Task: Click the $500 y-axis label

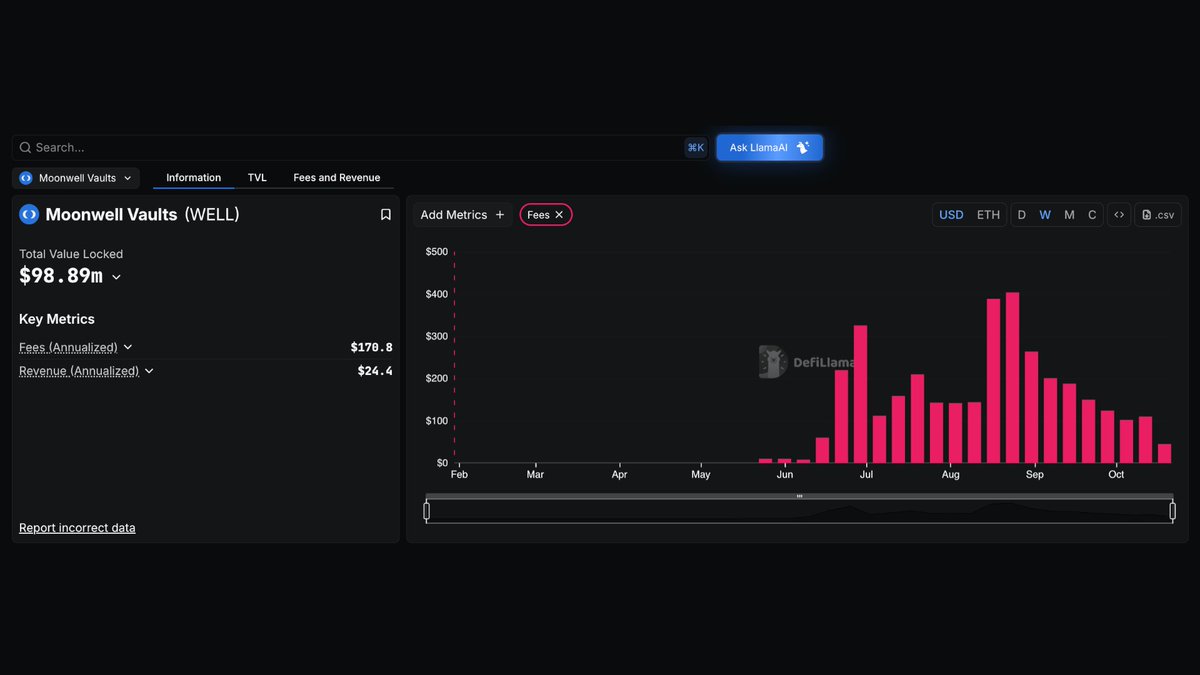Action: click(x=437, y=252)
